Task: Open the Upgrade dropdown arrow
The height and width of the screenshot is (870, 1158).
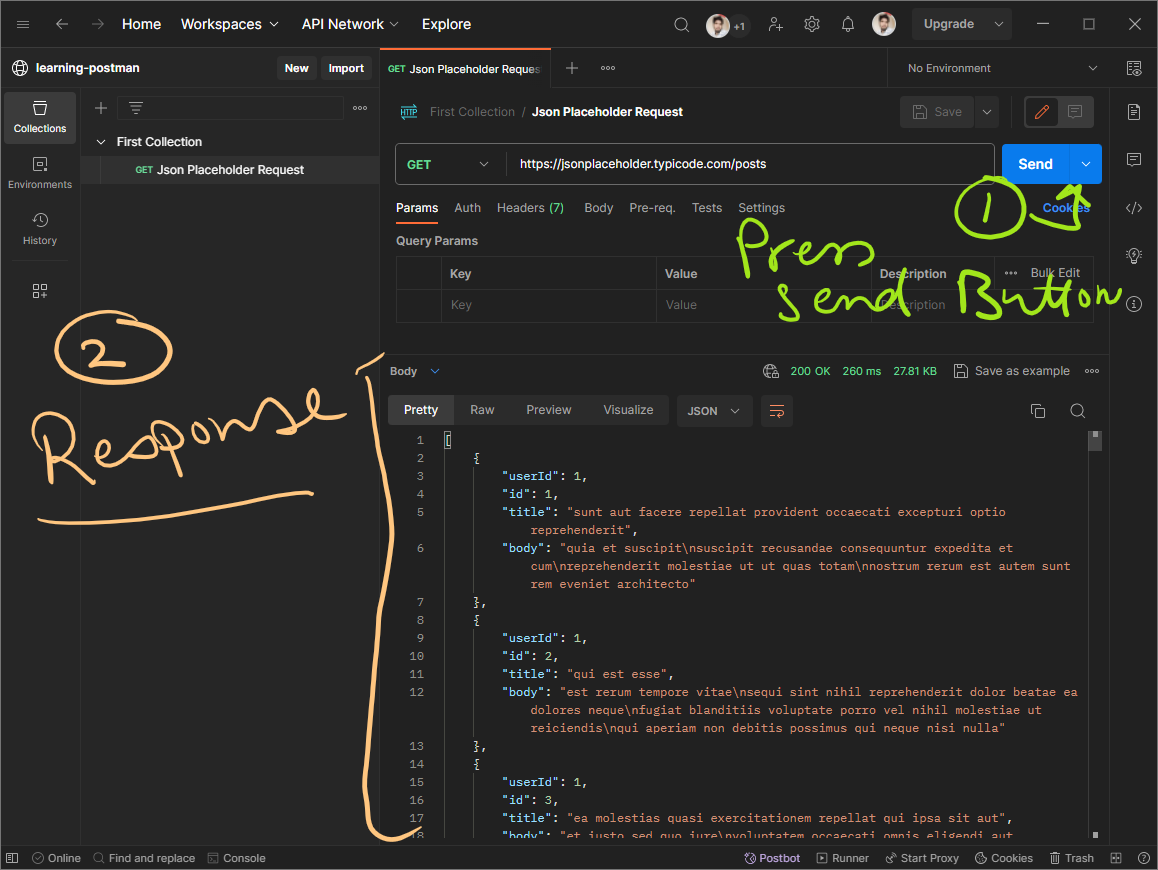Action: coord(998,24)
